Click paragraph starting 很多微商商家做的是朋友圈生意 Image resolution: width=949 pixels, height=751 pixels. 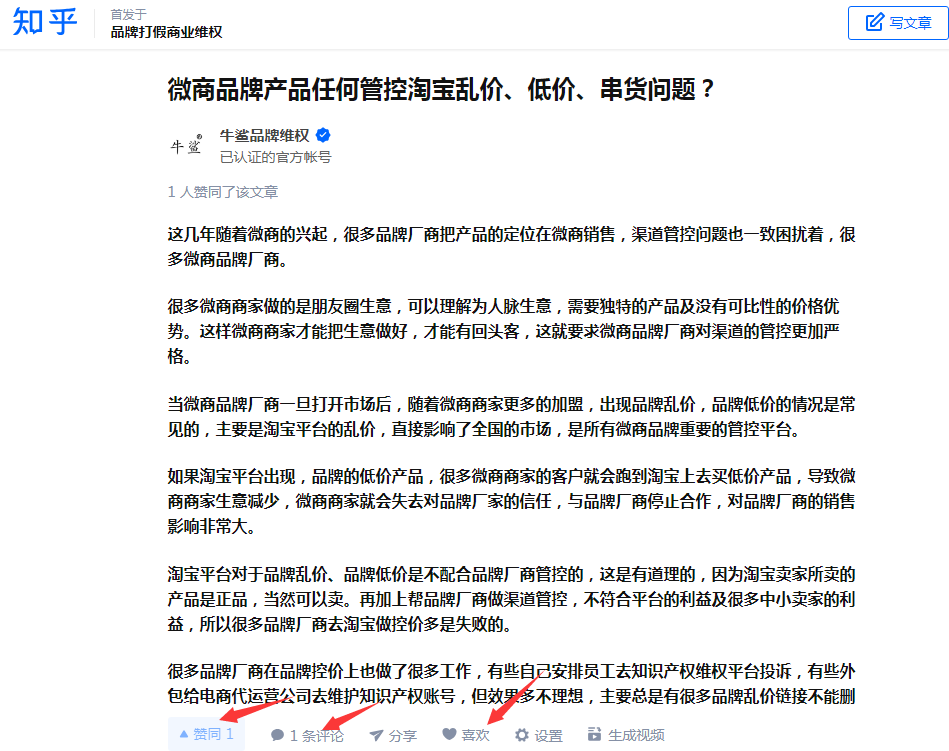pos(504,331)
